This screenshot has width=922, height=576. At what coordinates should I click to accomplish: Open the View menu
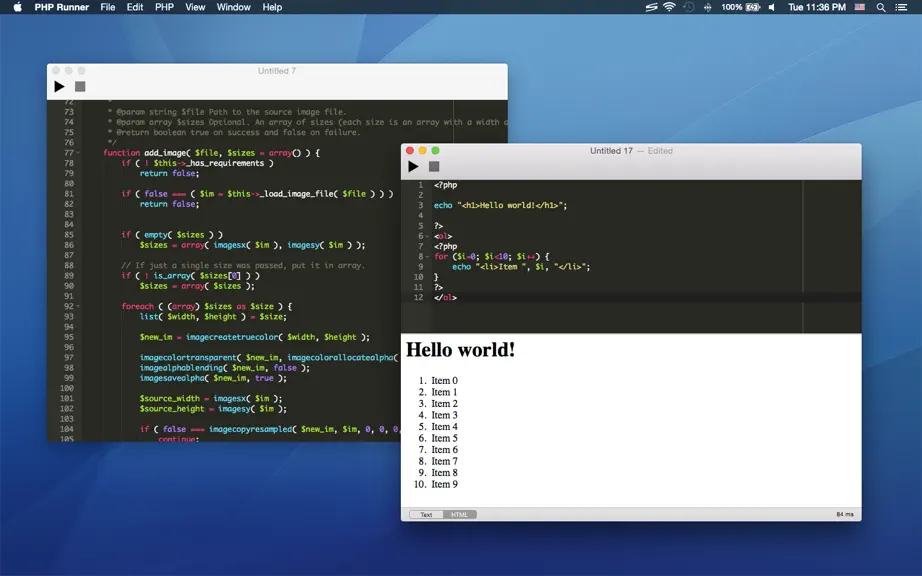195,7
